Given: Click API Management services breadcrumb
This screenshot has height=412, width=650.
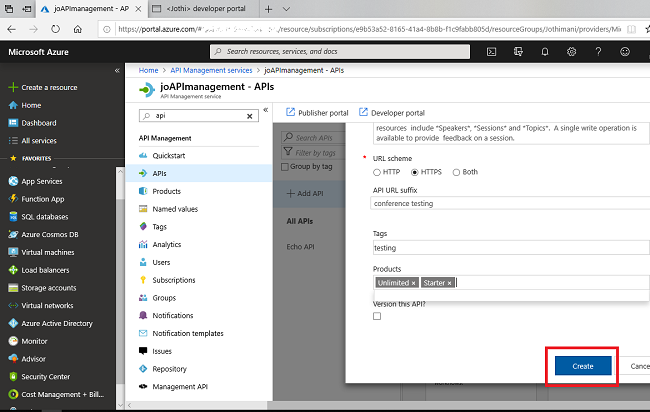Looking at the screenshot, I should [211, 70].
